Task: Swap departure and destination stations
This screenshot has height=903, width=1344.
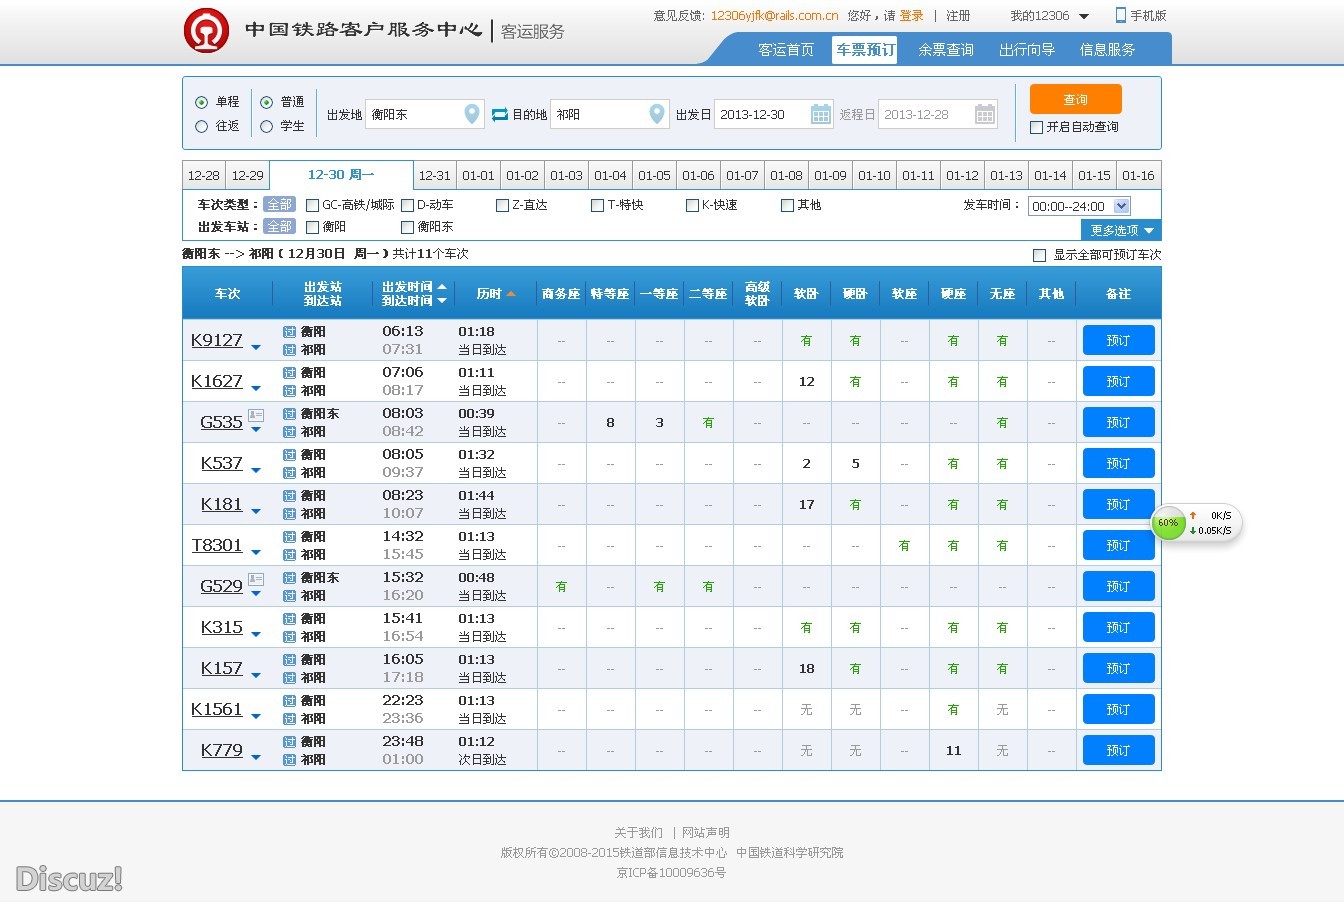Action: 500,115
